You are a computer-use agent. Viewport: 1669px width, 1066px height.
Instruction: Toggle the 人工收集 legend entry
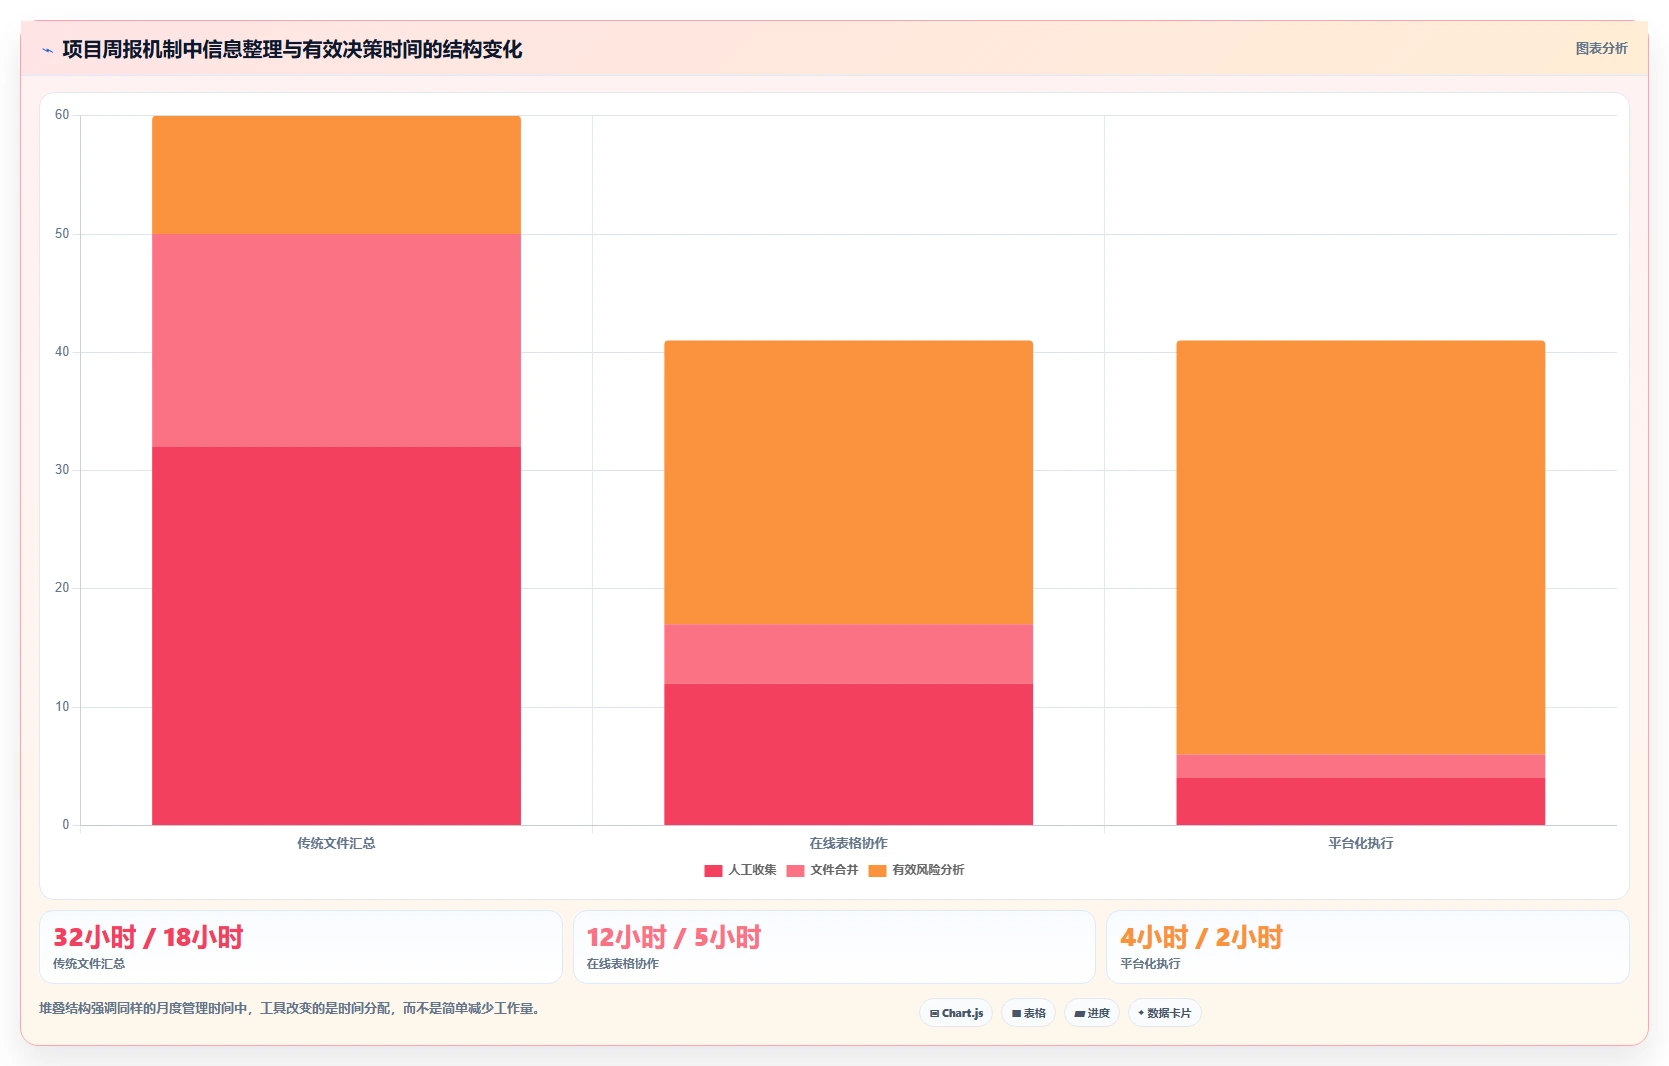pyautogui.click(x=740, y=870)
